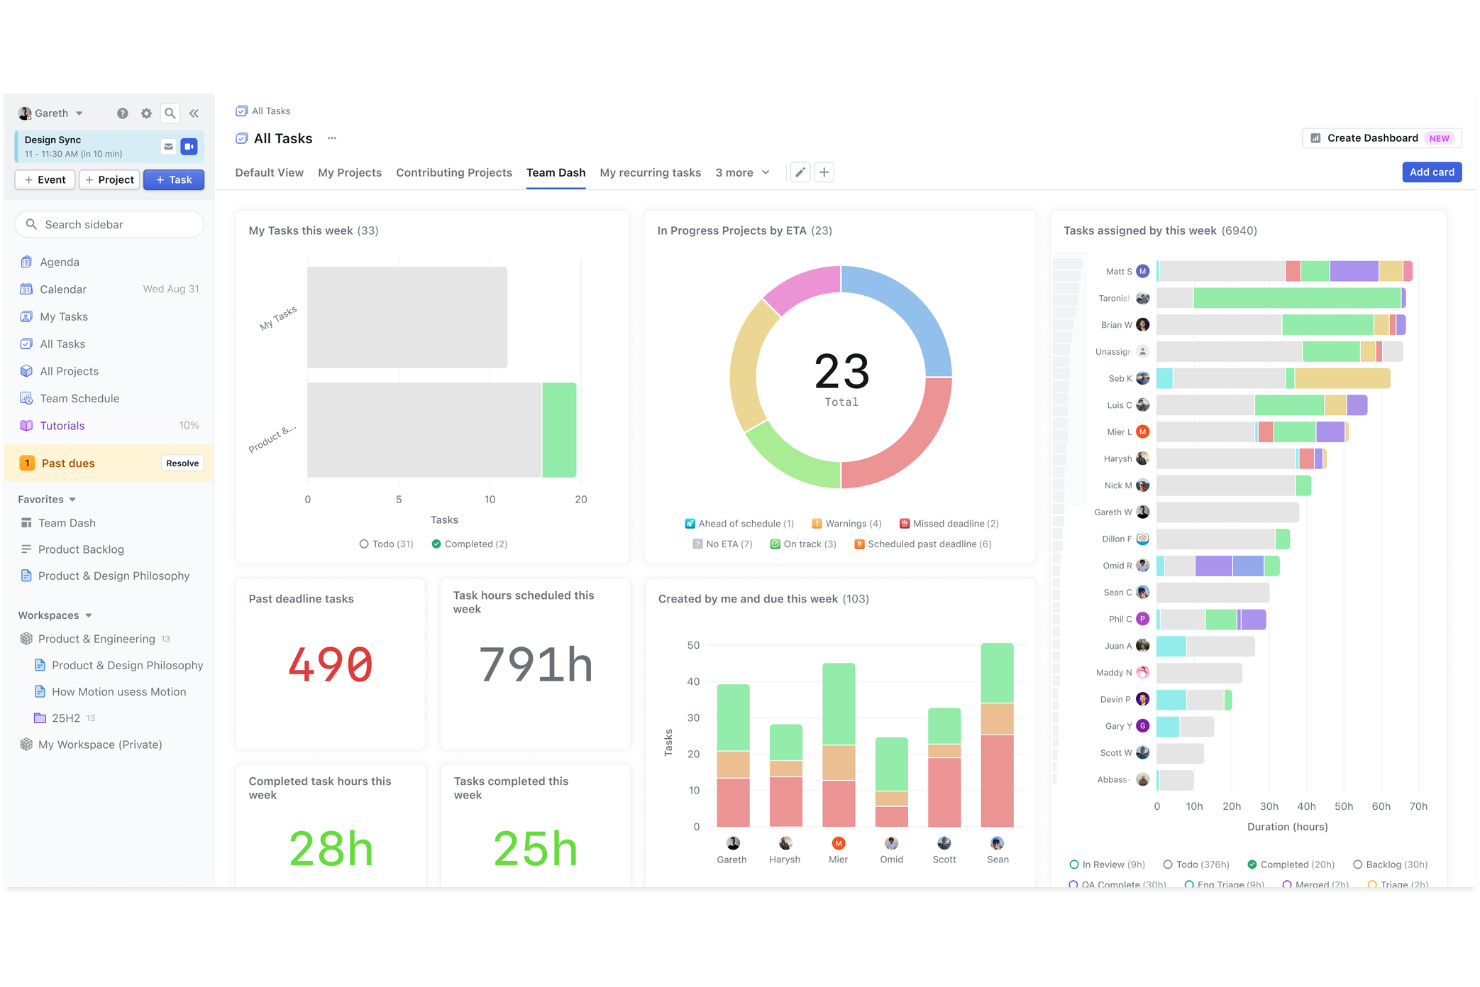1480x987 pixels.
Task: Edit the current view using the pencil icon
Action: click(799, 172)
